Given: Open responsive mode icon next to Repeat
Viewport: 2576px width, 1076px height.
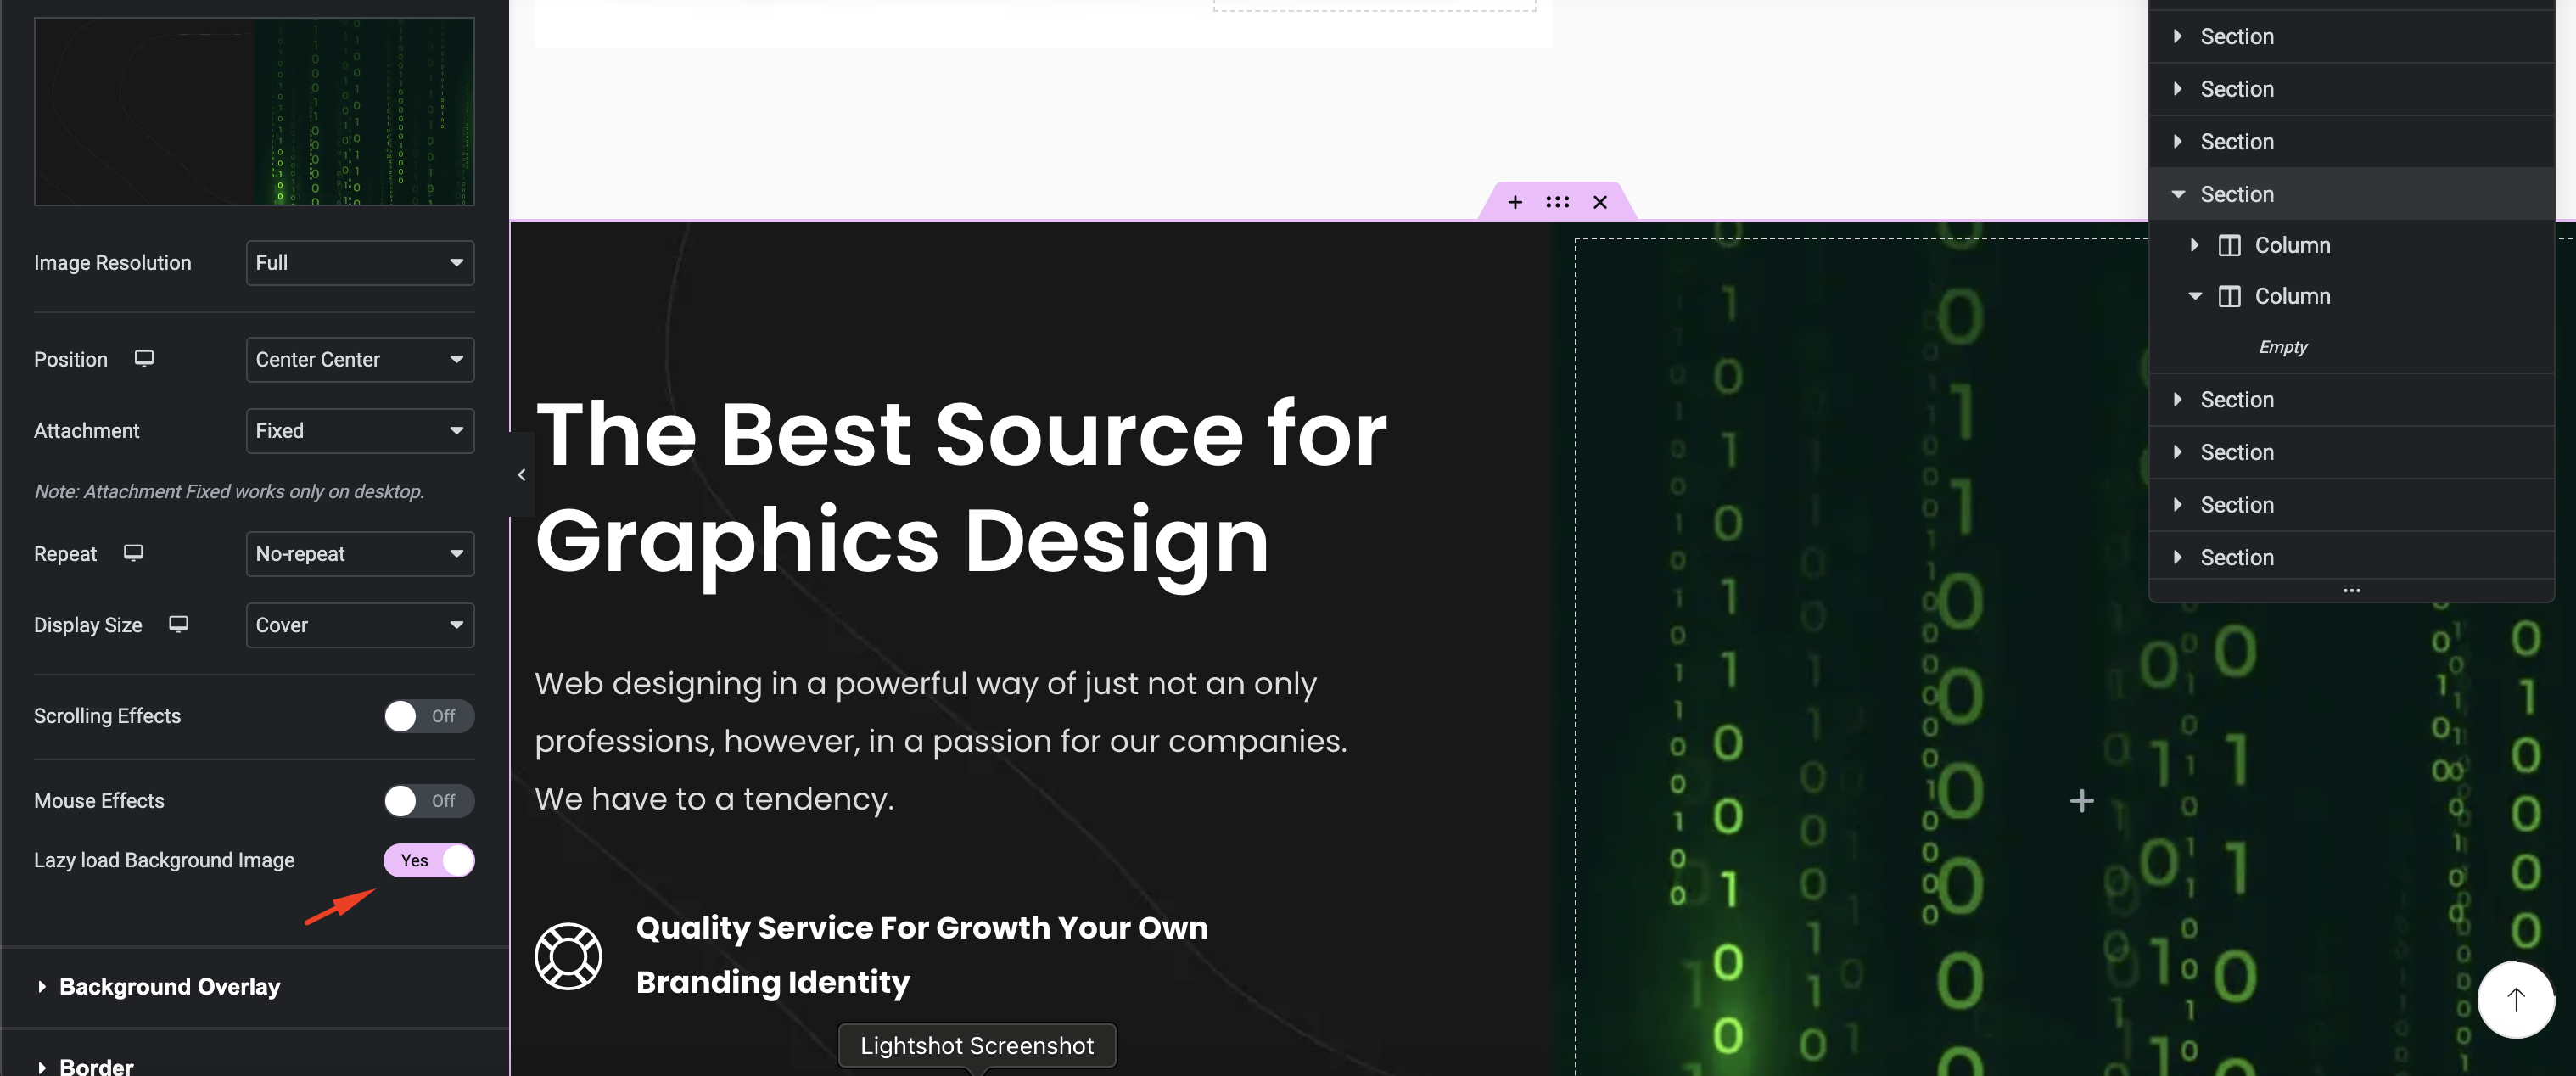Looking at the screenshot, I should pos(133,552).
